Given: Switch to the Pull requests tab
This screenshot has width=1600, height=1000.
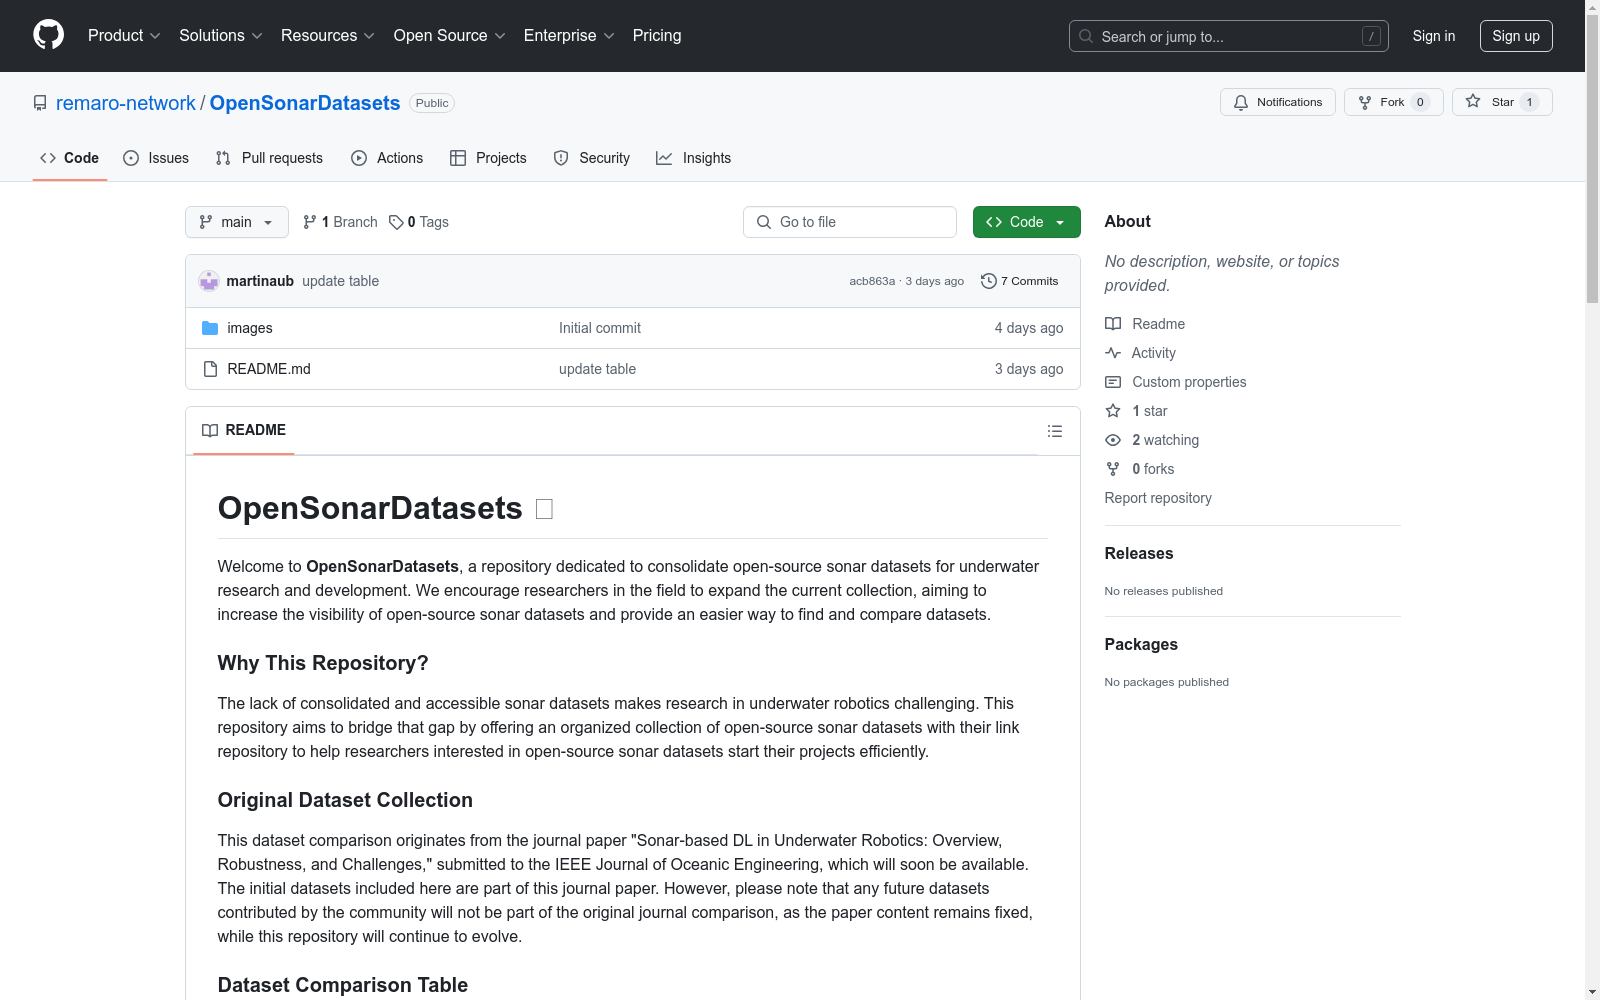Looking at the screenshot, I should (x=269, y=158).
